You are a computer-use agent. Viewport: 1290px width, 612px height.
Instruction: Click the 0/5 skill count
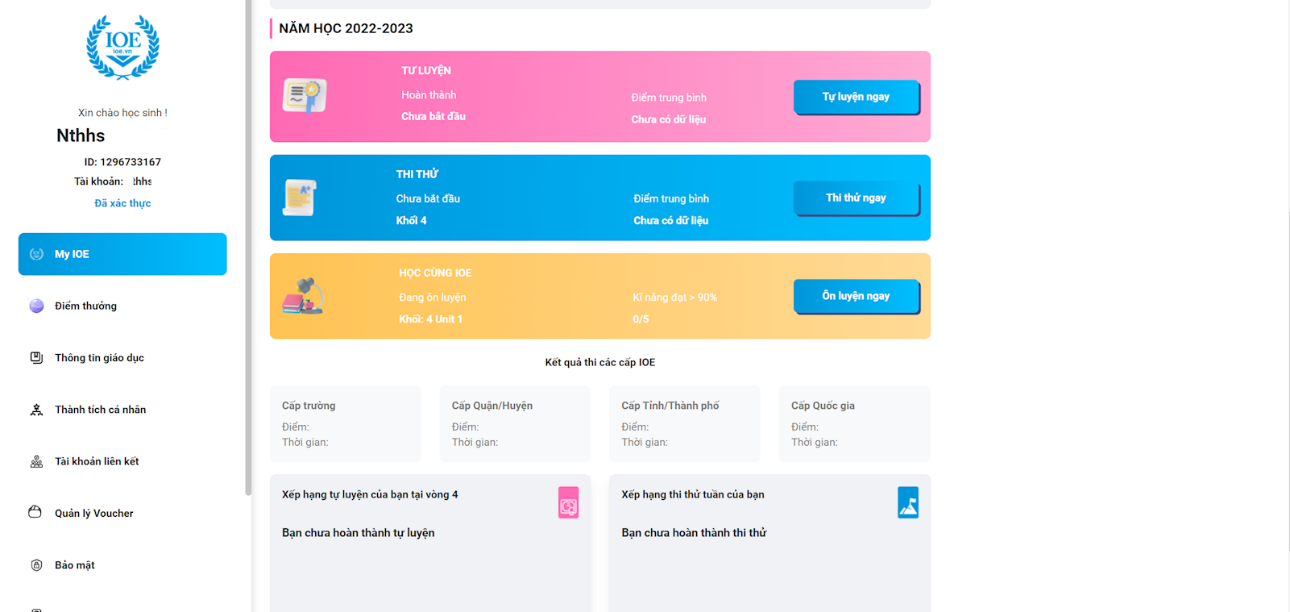[x=641, y=320]
